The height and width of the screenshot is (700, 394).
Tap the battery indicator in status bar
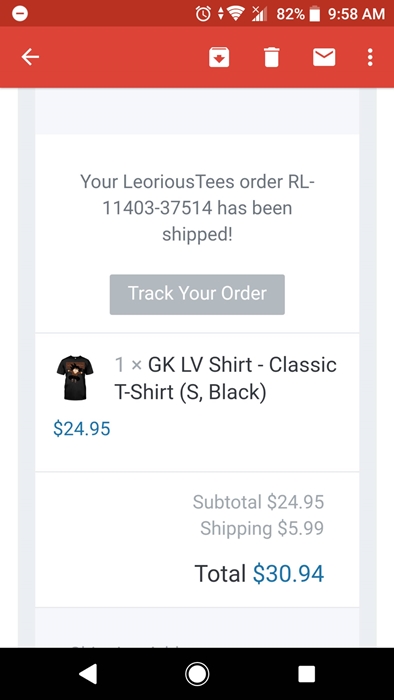[x=315, y=14]
